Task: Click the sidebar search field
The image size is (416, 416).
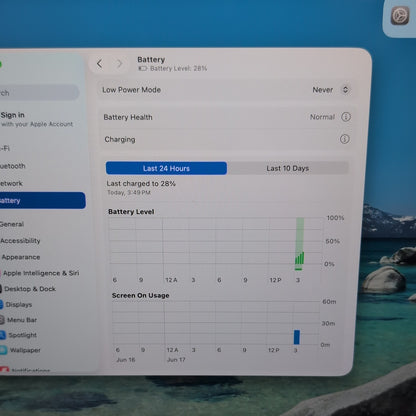Action: coord(39,93)
